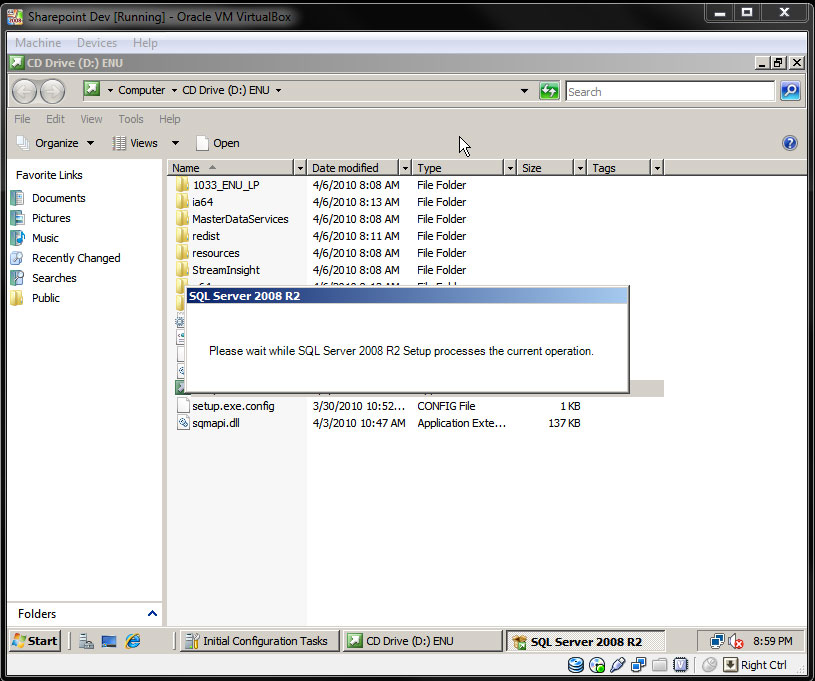
Task: Click the Music favorite link icon
Action: (x=17, y=238)
